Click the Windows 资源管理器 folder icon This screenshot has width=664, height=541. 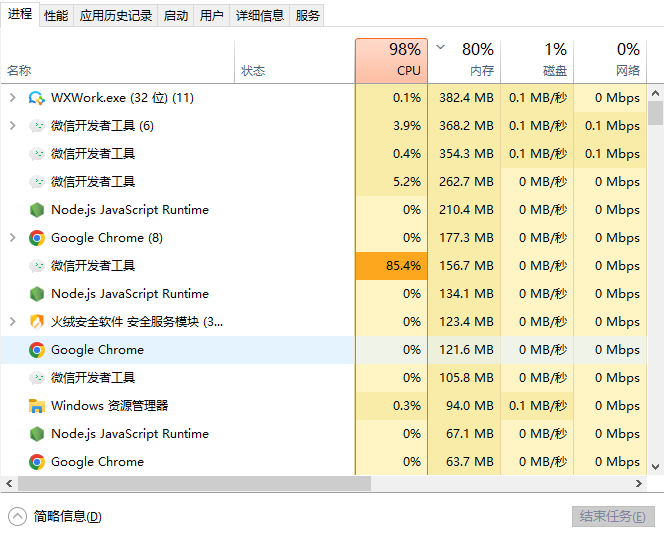tap(37, 406)
